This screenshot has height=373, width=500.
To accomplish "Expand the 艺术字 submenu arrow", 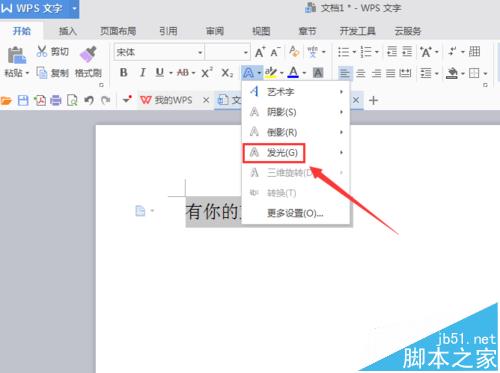I will [341, 92].
